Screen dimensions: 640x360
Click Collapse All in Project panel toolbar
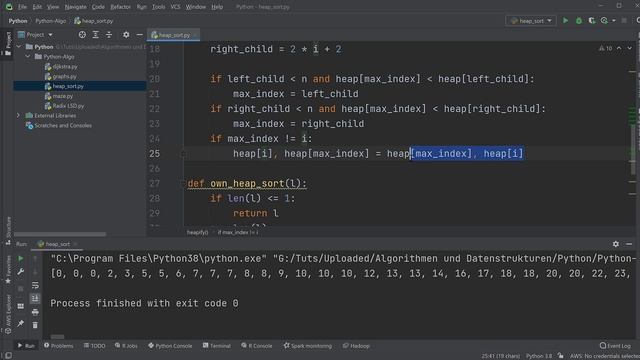point(109,35)
